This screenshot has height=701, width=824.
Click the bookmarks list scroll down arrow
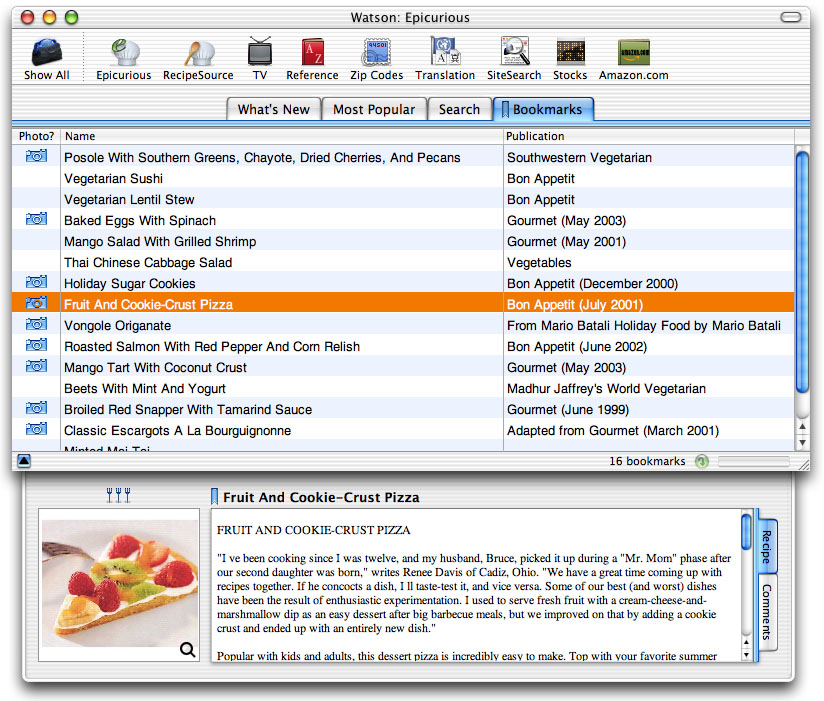pyautogui.click(x=802, y=442)
